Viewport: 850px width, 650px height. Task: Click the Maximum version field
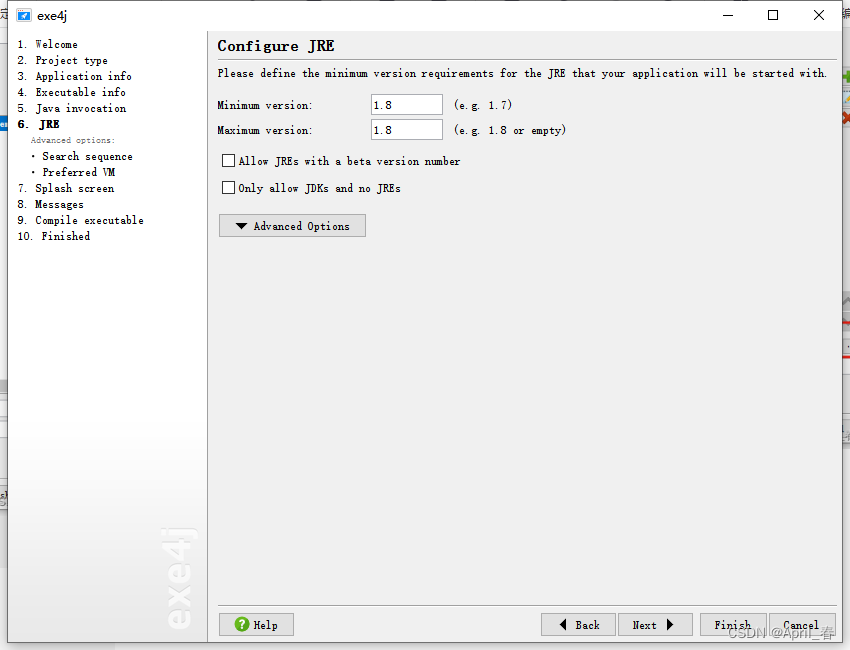407,130
